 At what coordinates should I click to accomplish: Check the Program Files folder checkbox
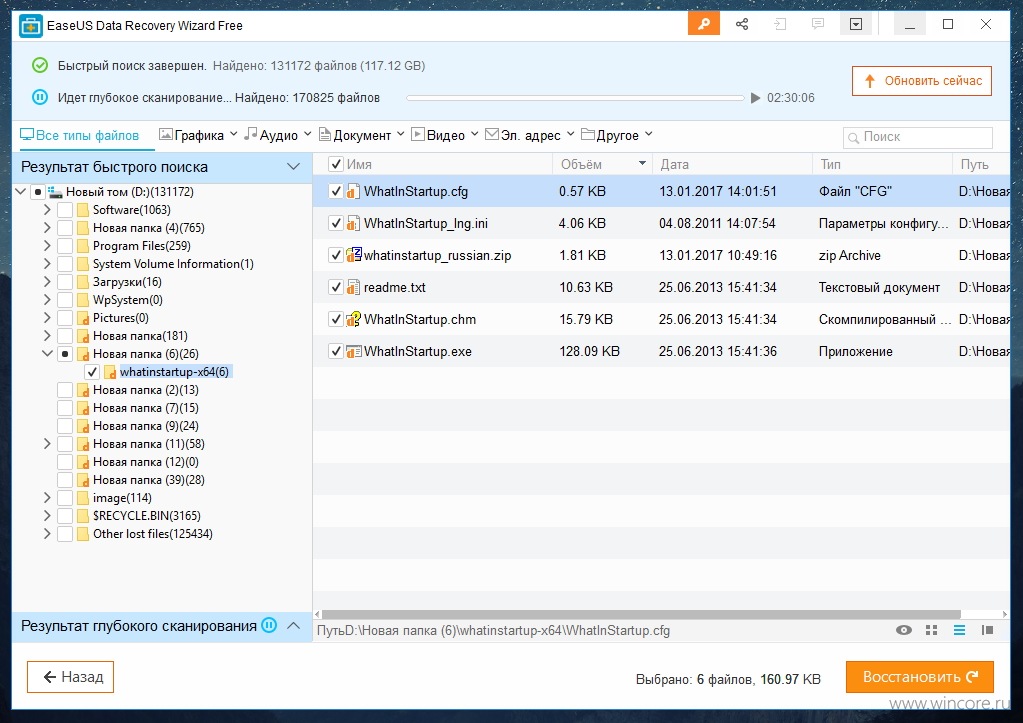[65, 246]
